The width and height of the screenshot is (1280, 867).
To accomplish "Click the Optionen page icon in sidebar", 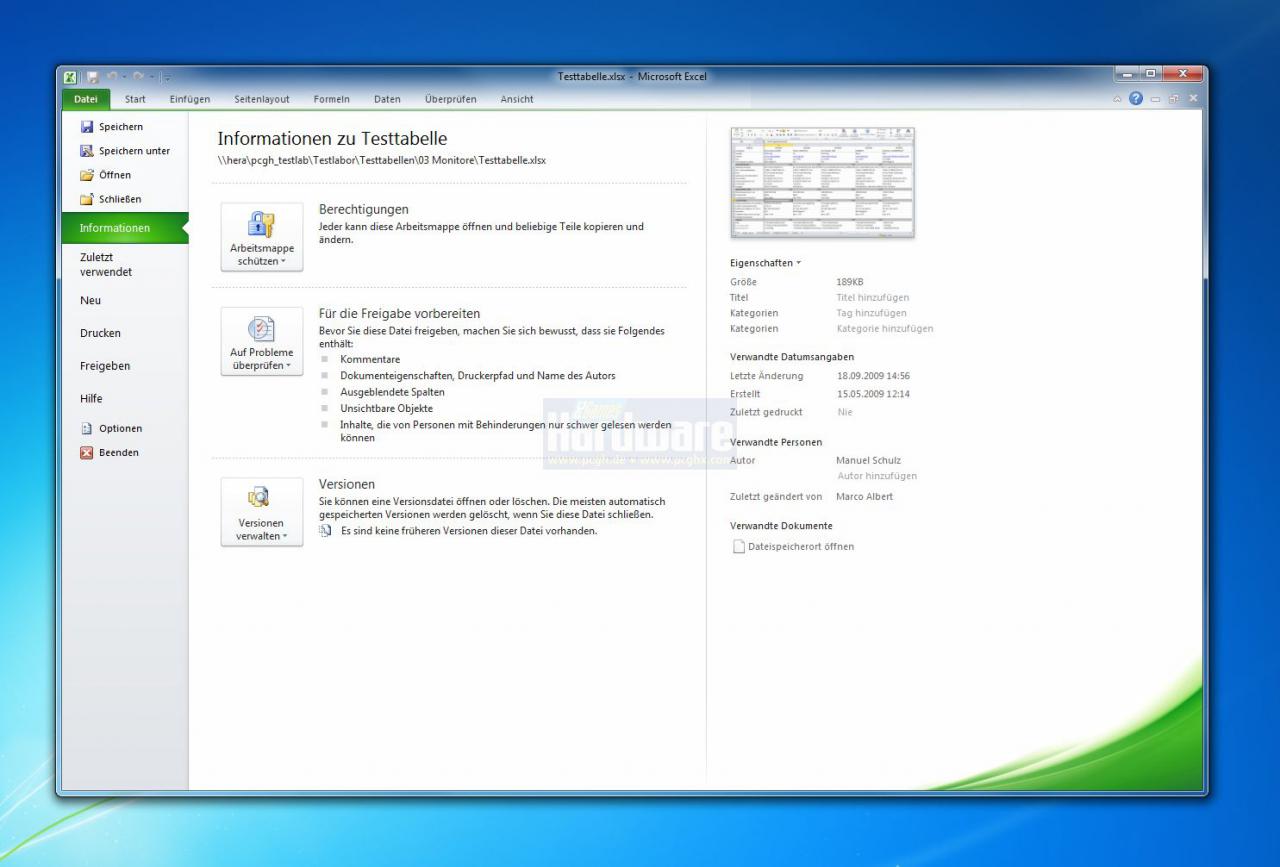I will [x=87, y=428].
